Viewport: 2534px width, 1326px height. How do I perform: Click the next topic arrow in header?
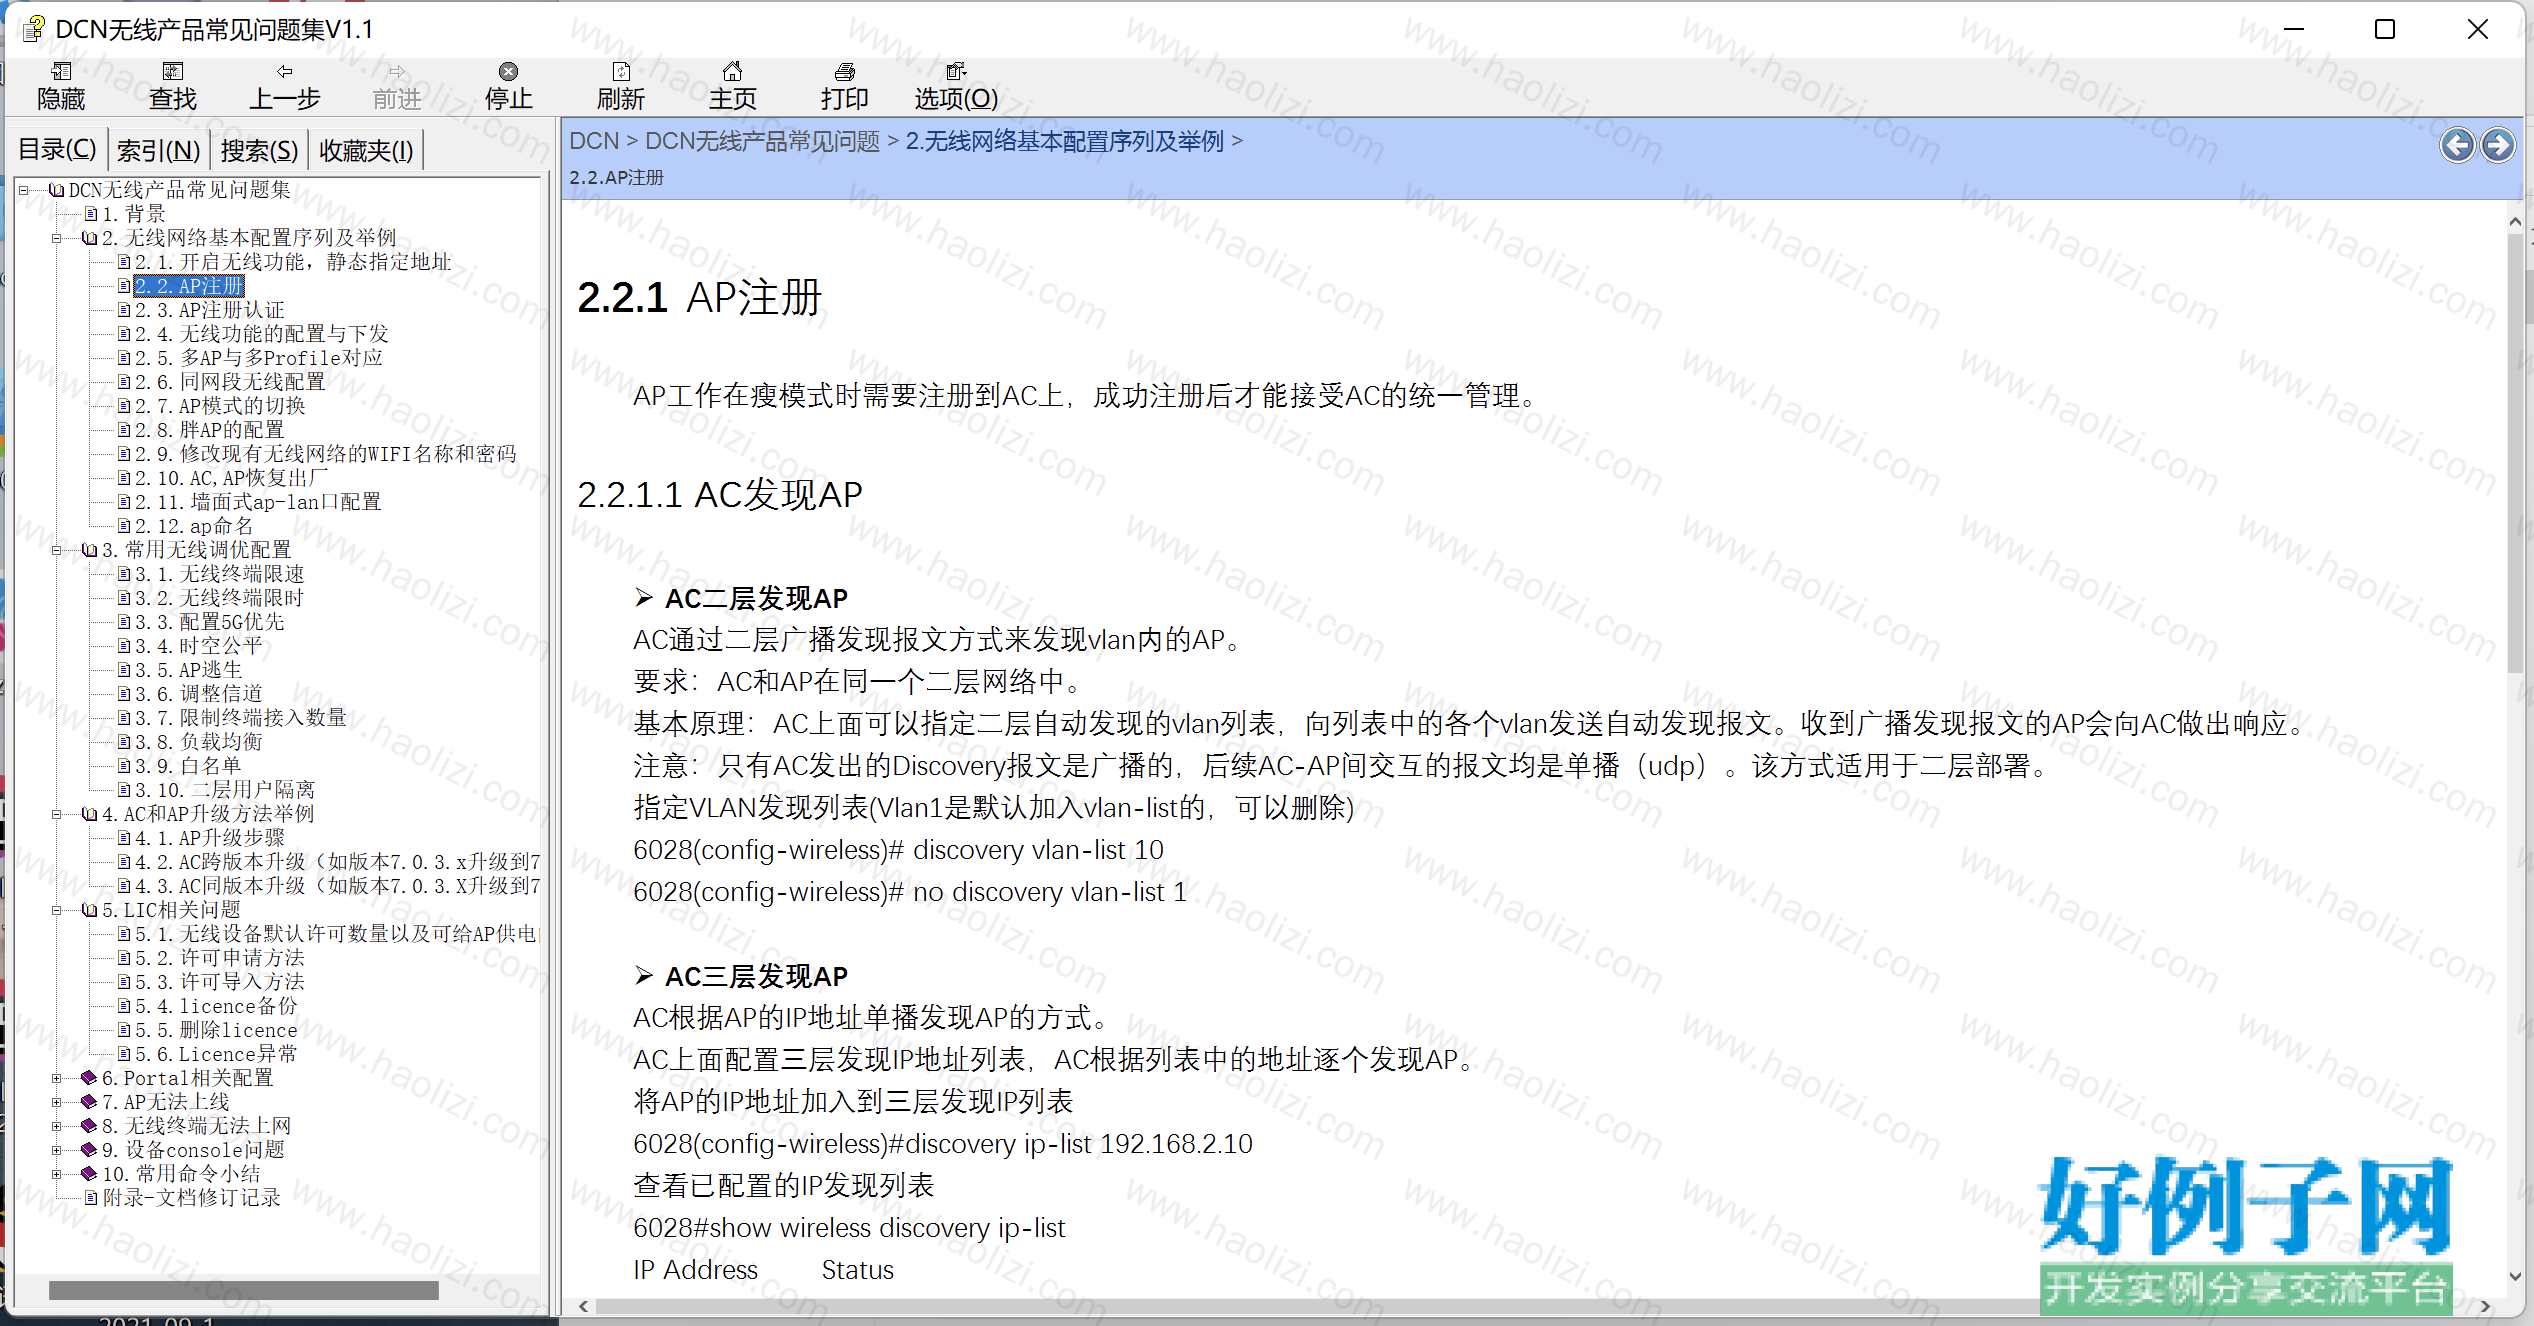[x=2497, y=145]
